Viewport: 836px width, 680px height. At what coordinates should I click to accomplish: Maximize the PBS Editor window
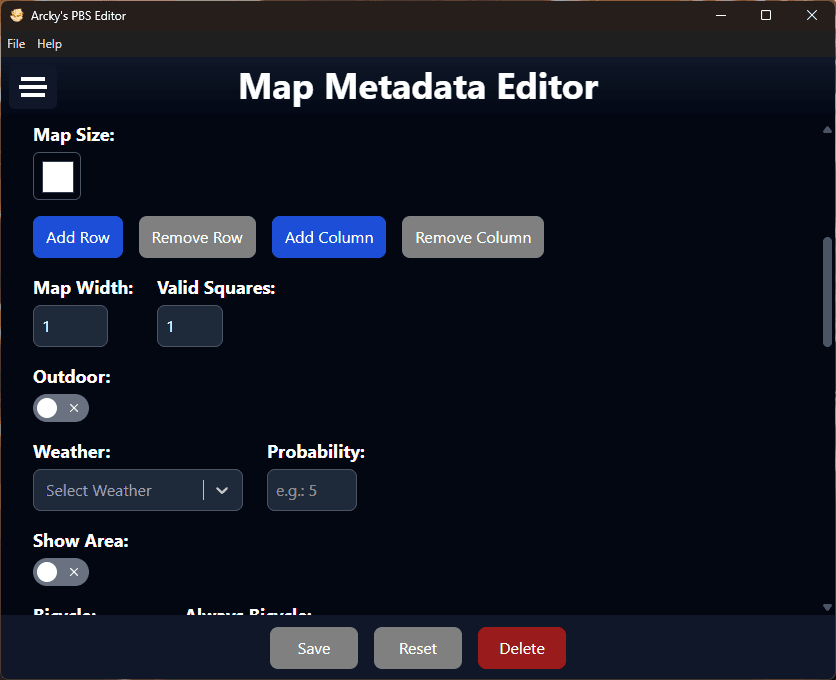coord(766,16)
